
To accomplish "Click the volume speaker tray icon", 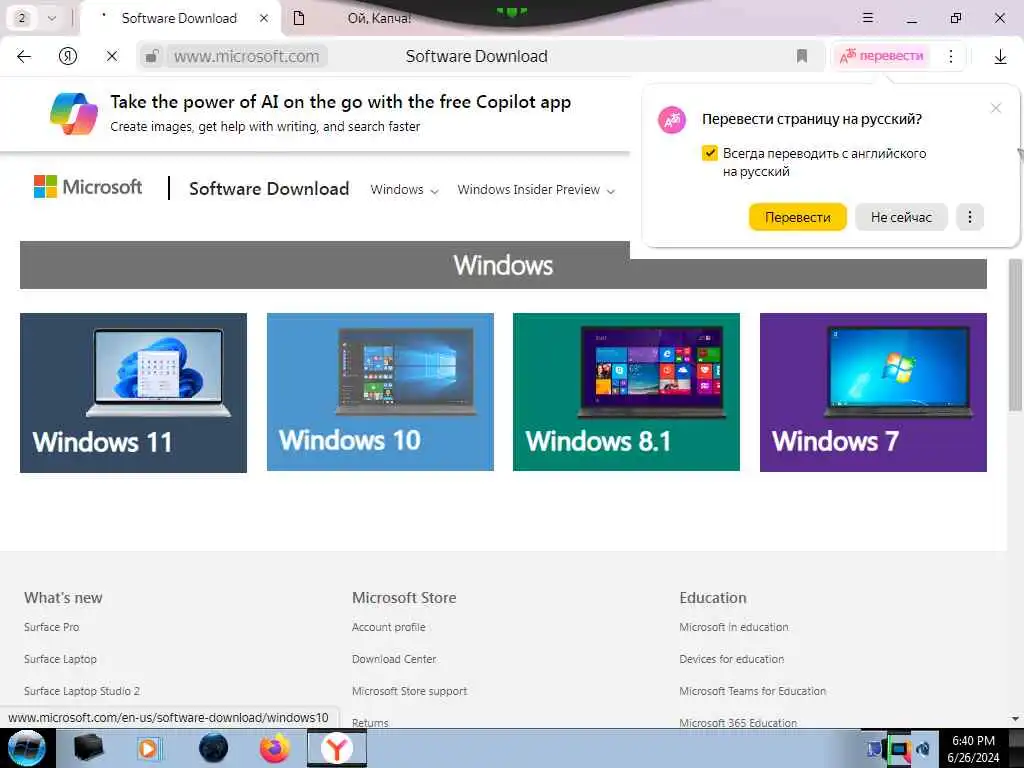I will tap(923, 750).
